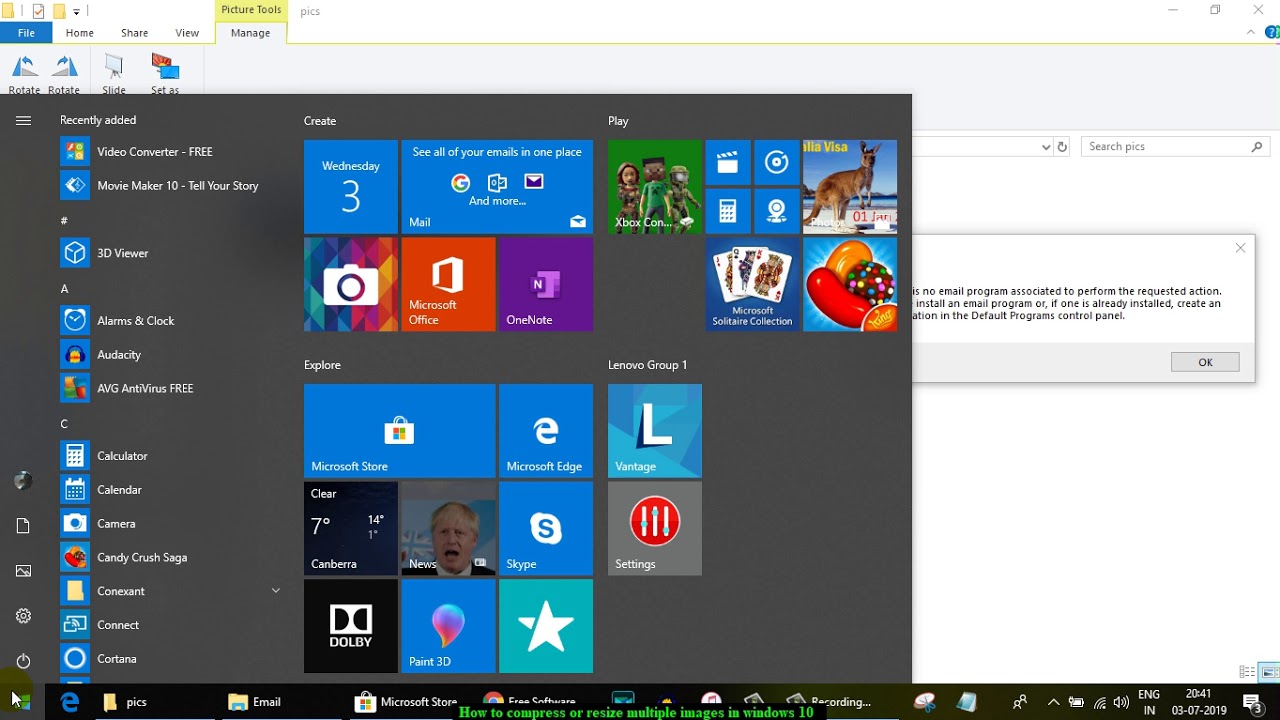The width and height of the screenshot is (1280, 720).
Task: Launch Microsoft Edge tile
Action: [546, 431]
